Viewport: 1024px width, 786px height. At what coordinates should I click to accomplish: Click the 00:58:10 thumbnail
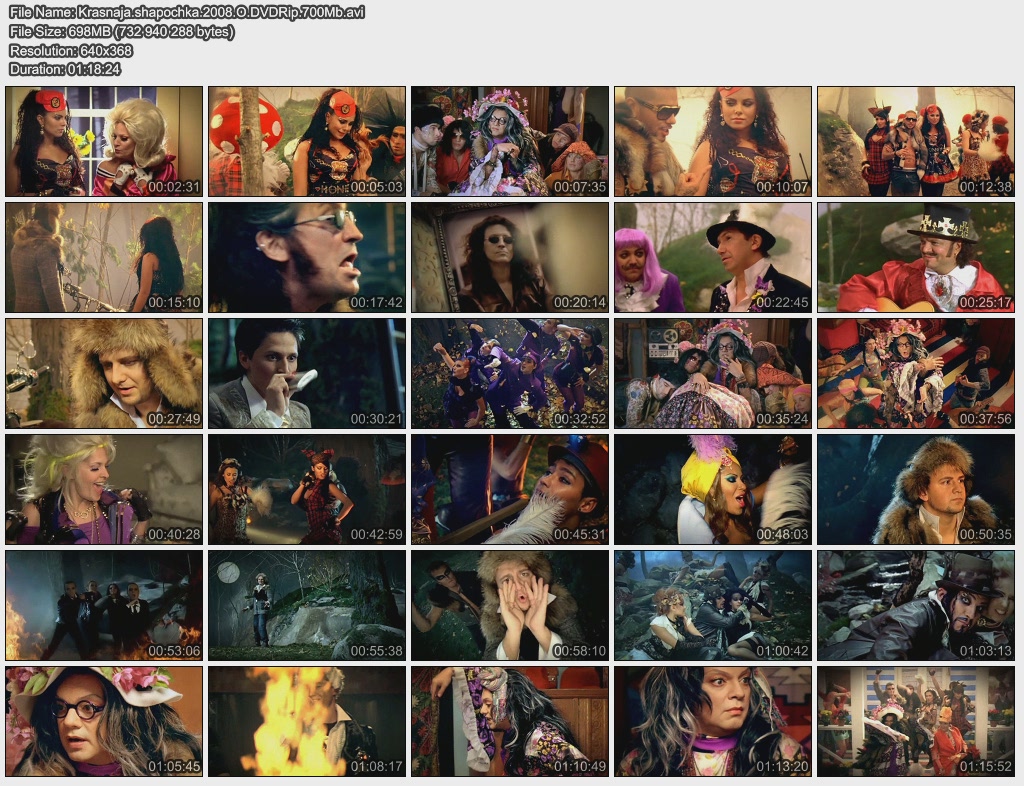[x=510, y=605]
